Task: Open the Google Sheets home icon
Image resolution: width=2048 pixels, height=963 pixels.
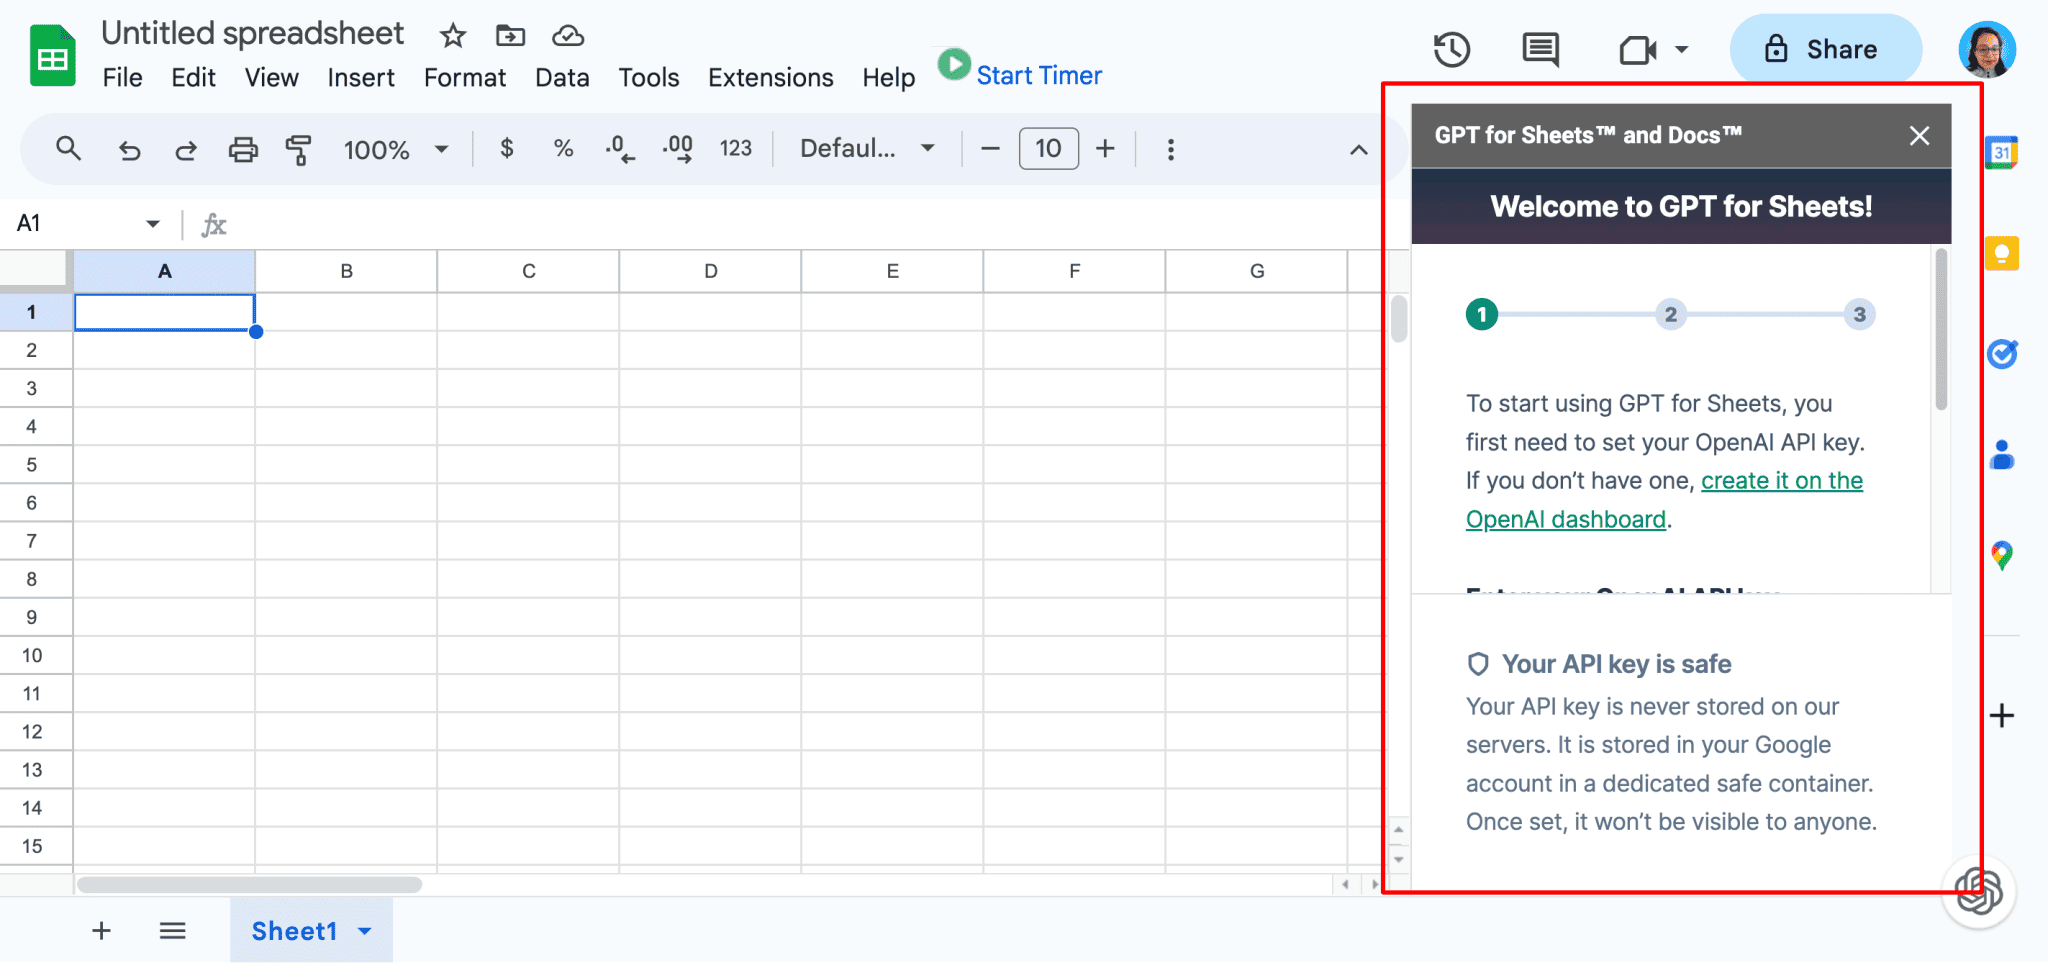Action: pos(52,58)
